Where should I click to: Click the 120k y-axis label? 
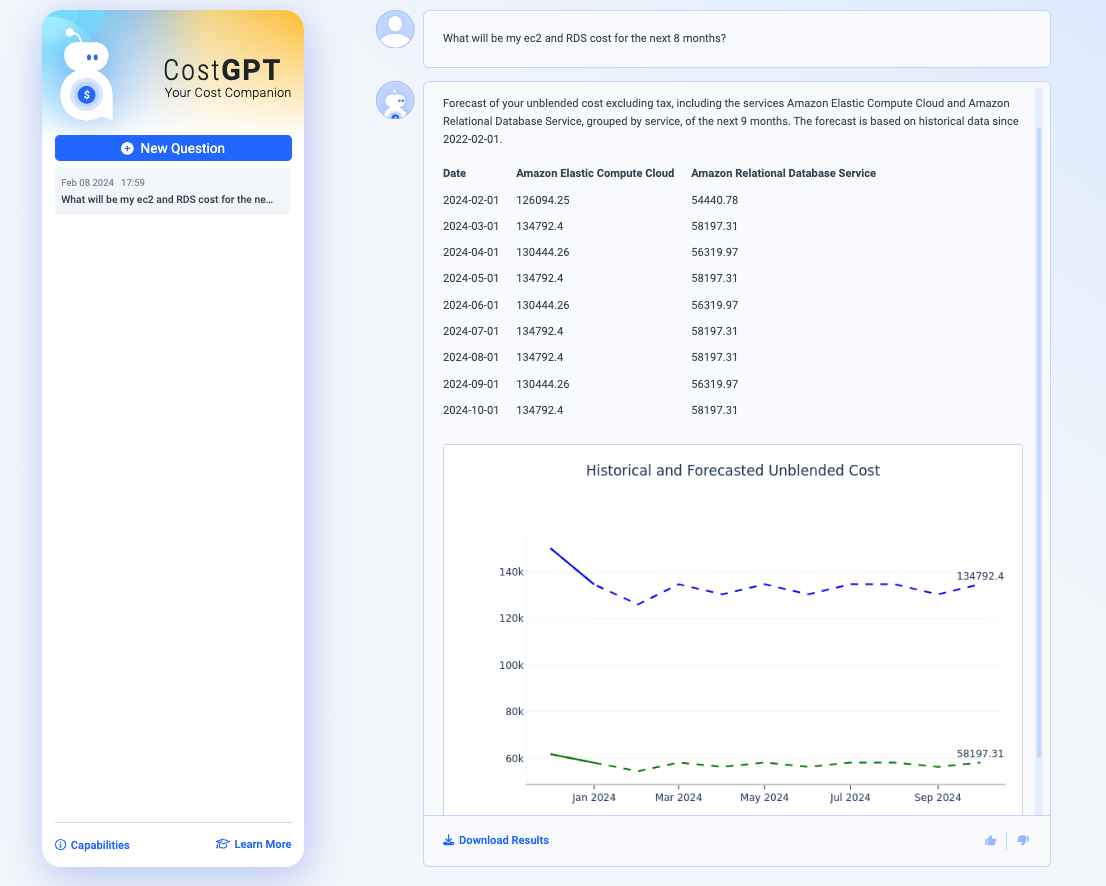coord(511,619)
